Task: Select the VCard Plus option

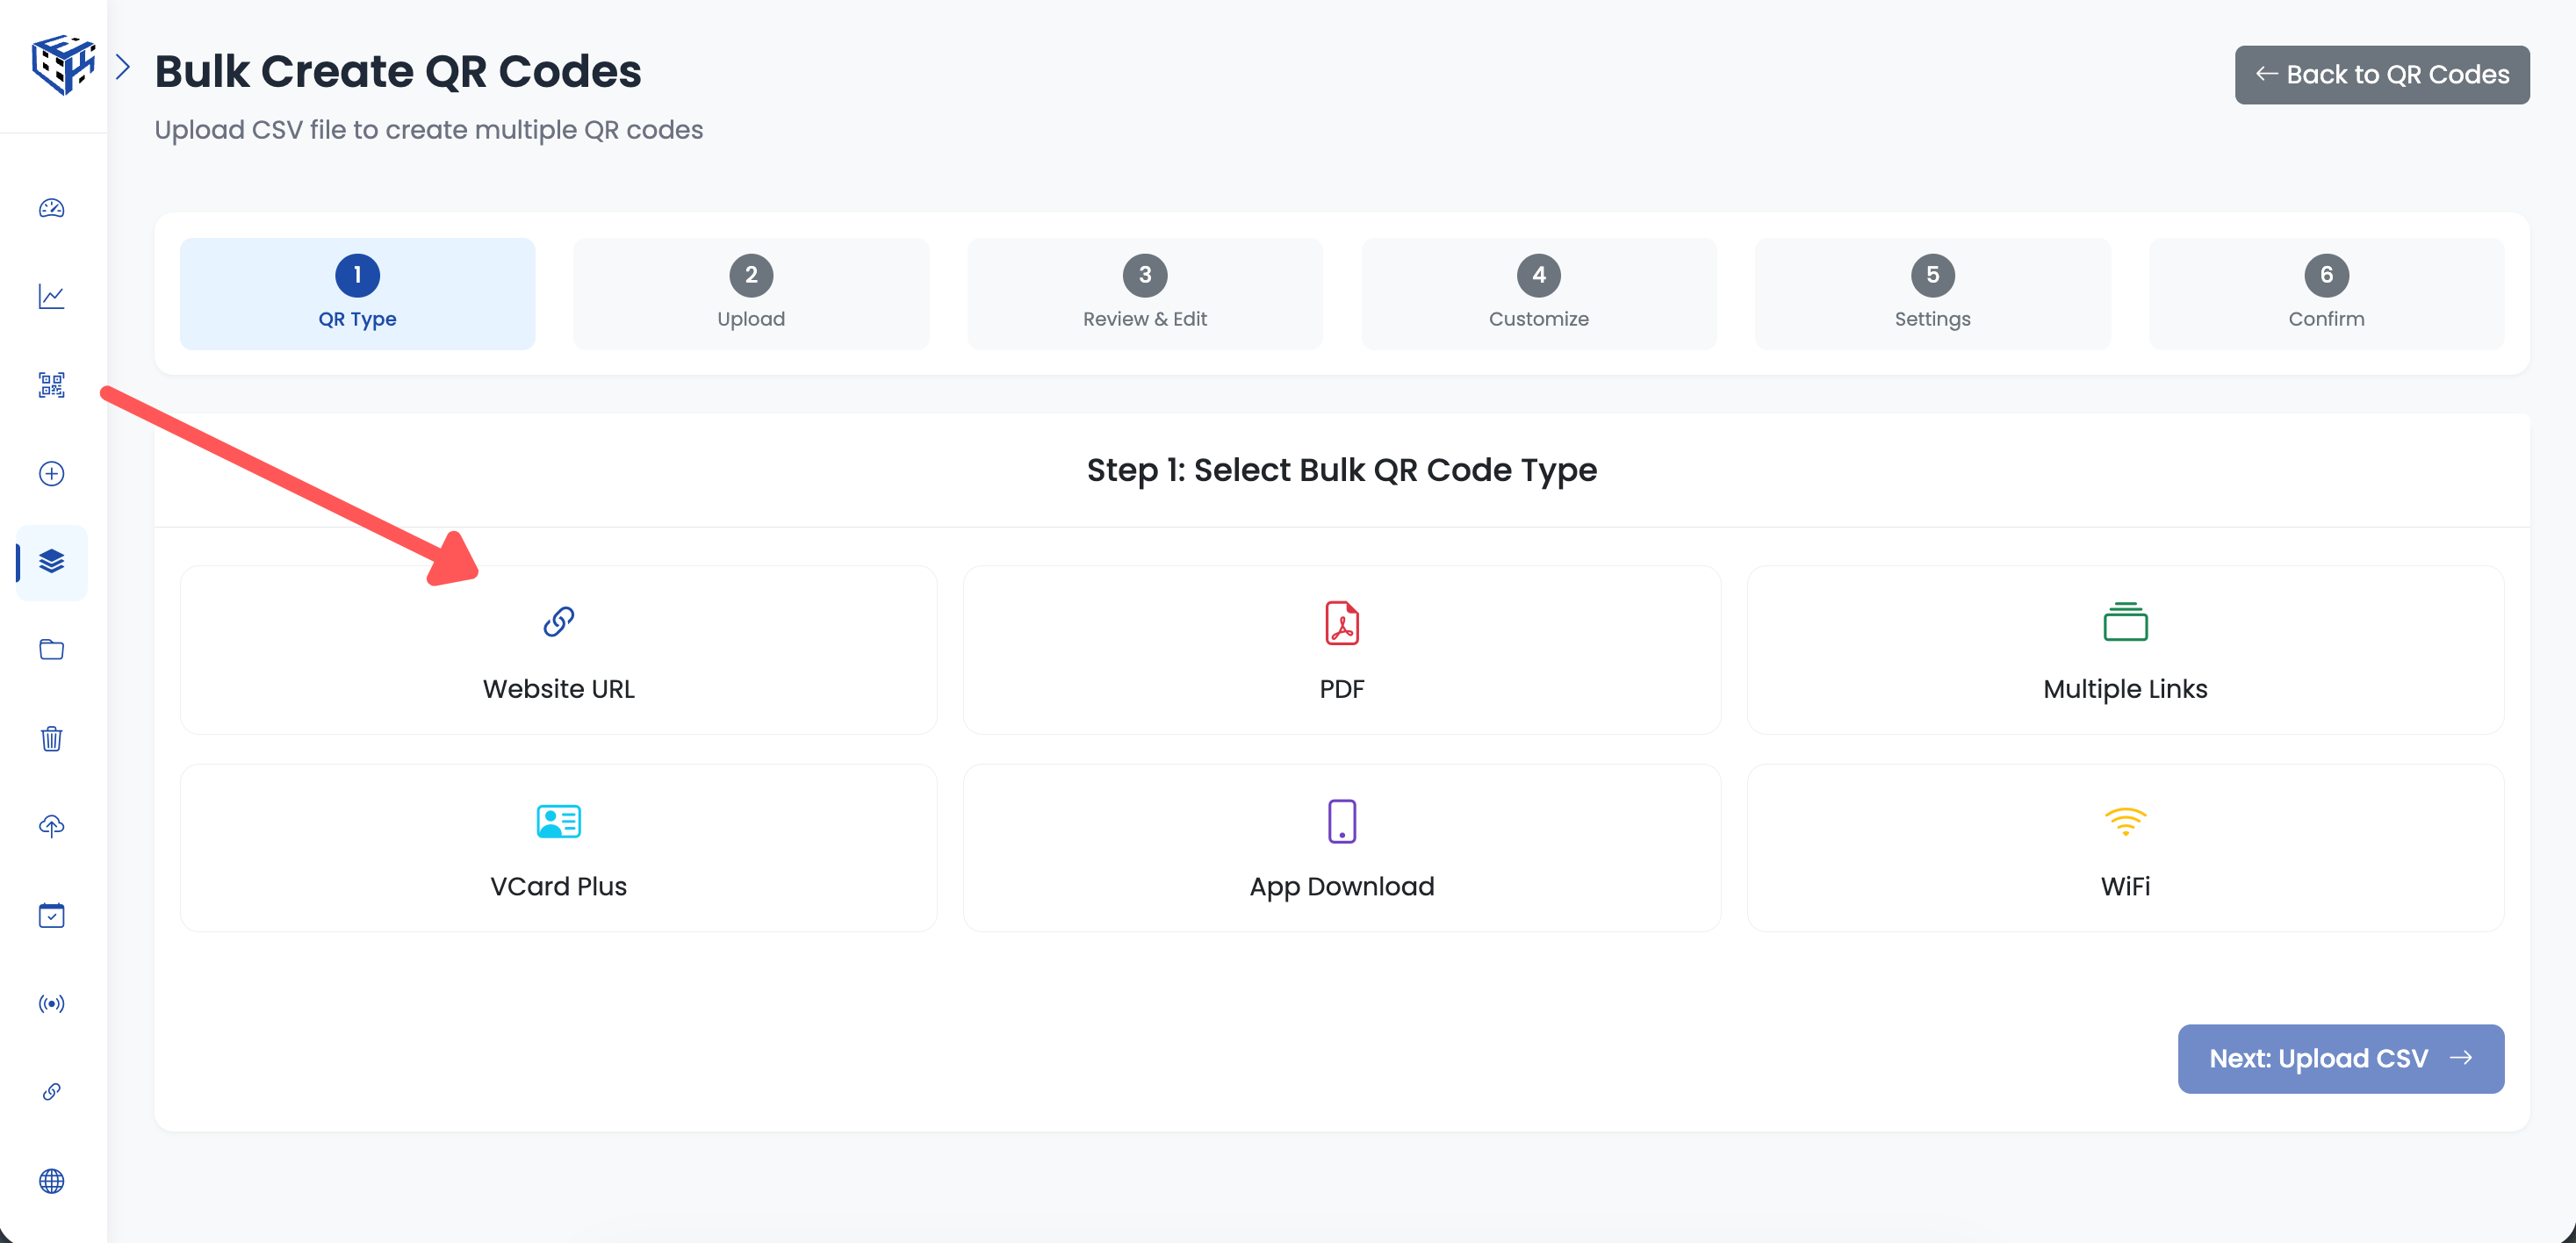Action: pos(558,848)
